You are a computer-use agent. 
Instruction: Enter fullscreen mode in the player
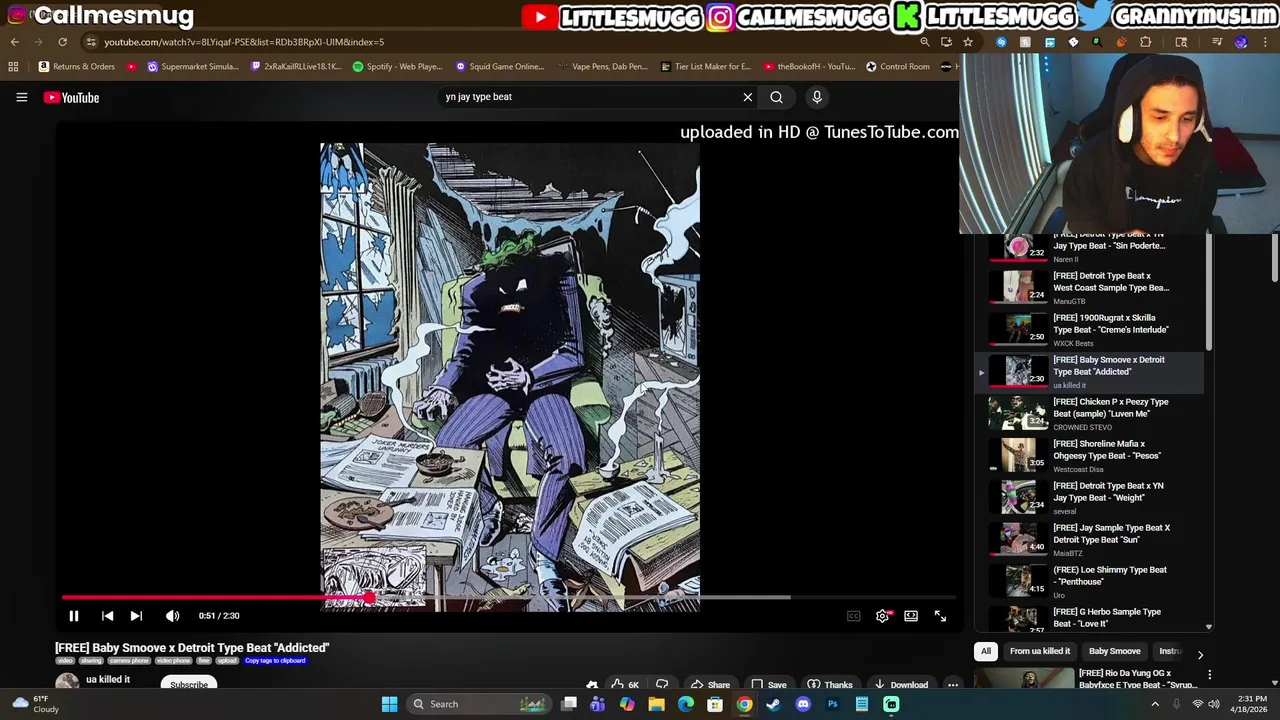click(940, 616)
